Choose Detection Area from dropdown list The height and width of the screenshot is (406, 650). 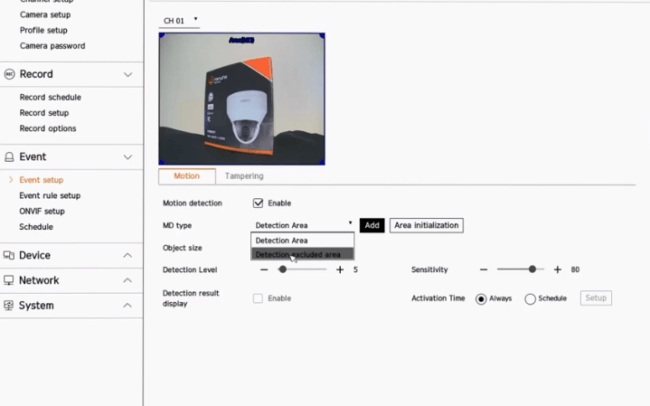pyautogui.click(x=303, y=240)
